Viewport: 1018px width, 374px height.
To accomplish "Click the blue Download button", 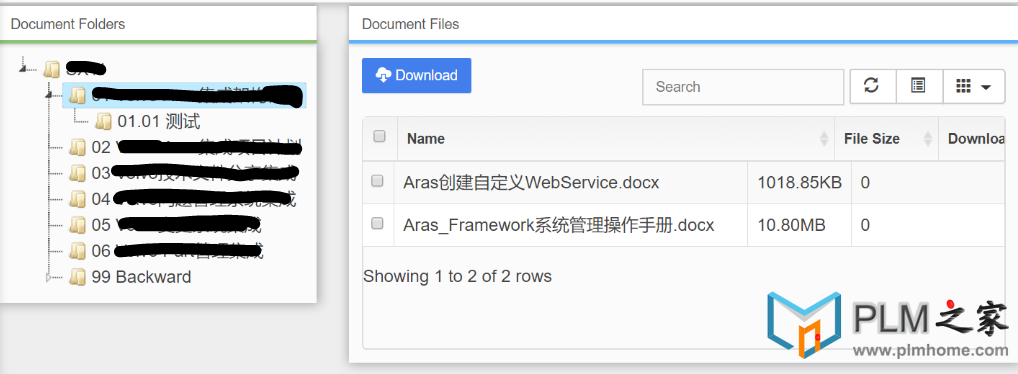I will click(x=416, y=75).
